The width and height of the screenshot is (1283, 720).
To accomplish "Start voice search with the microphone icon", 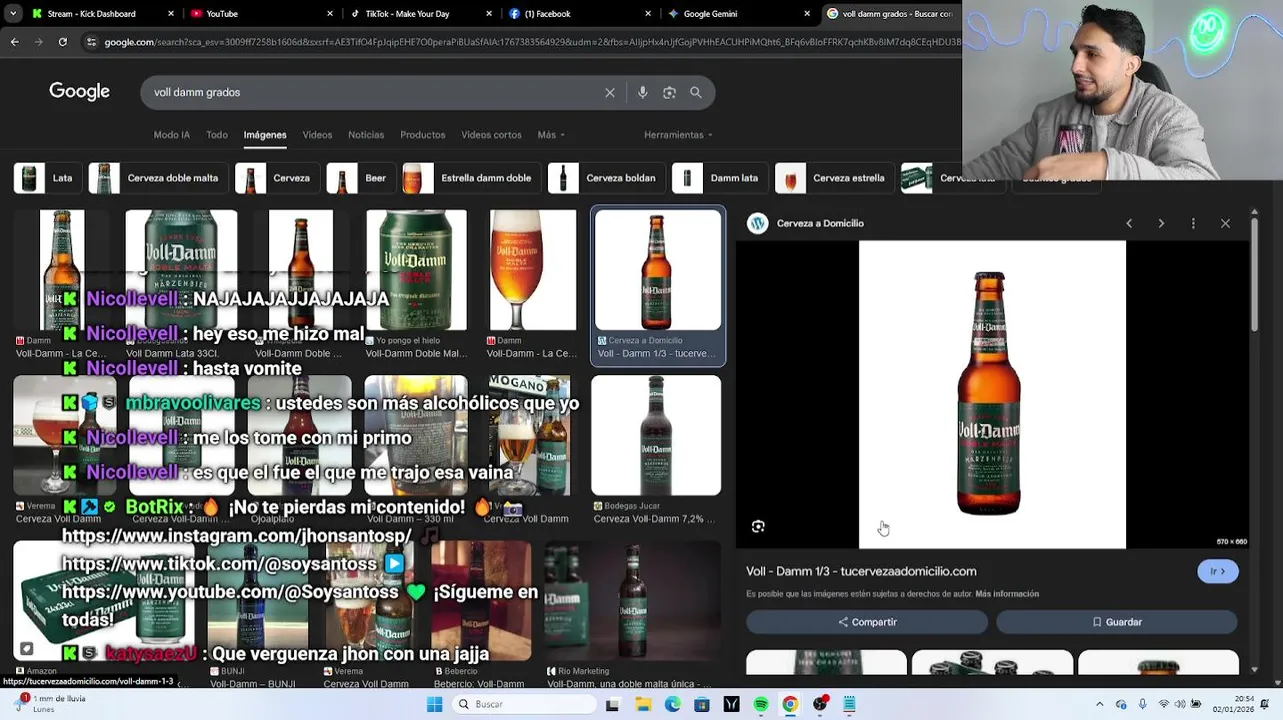I will 642,92.
